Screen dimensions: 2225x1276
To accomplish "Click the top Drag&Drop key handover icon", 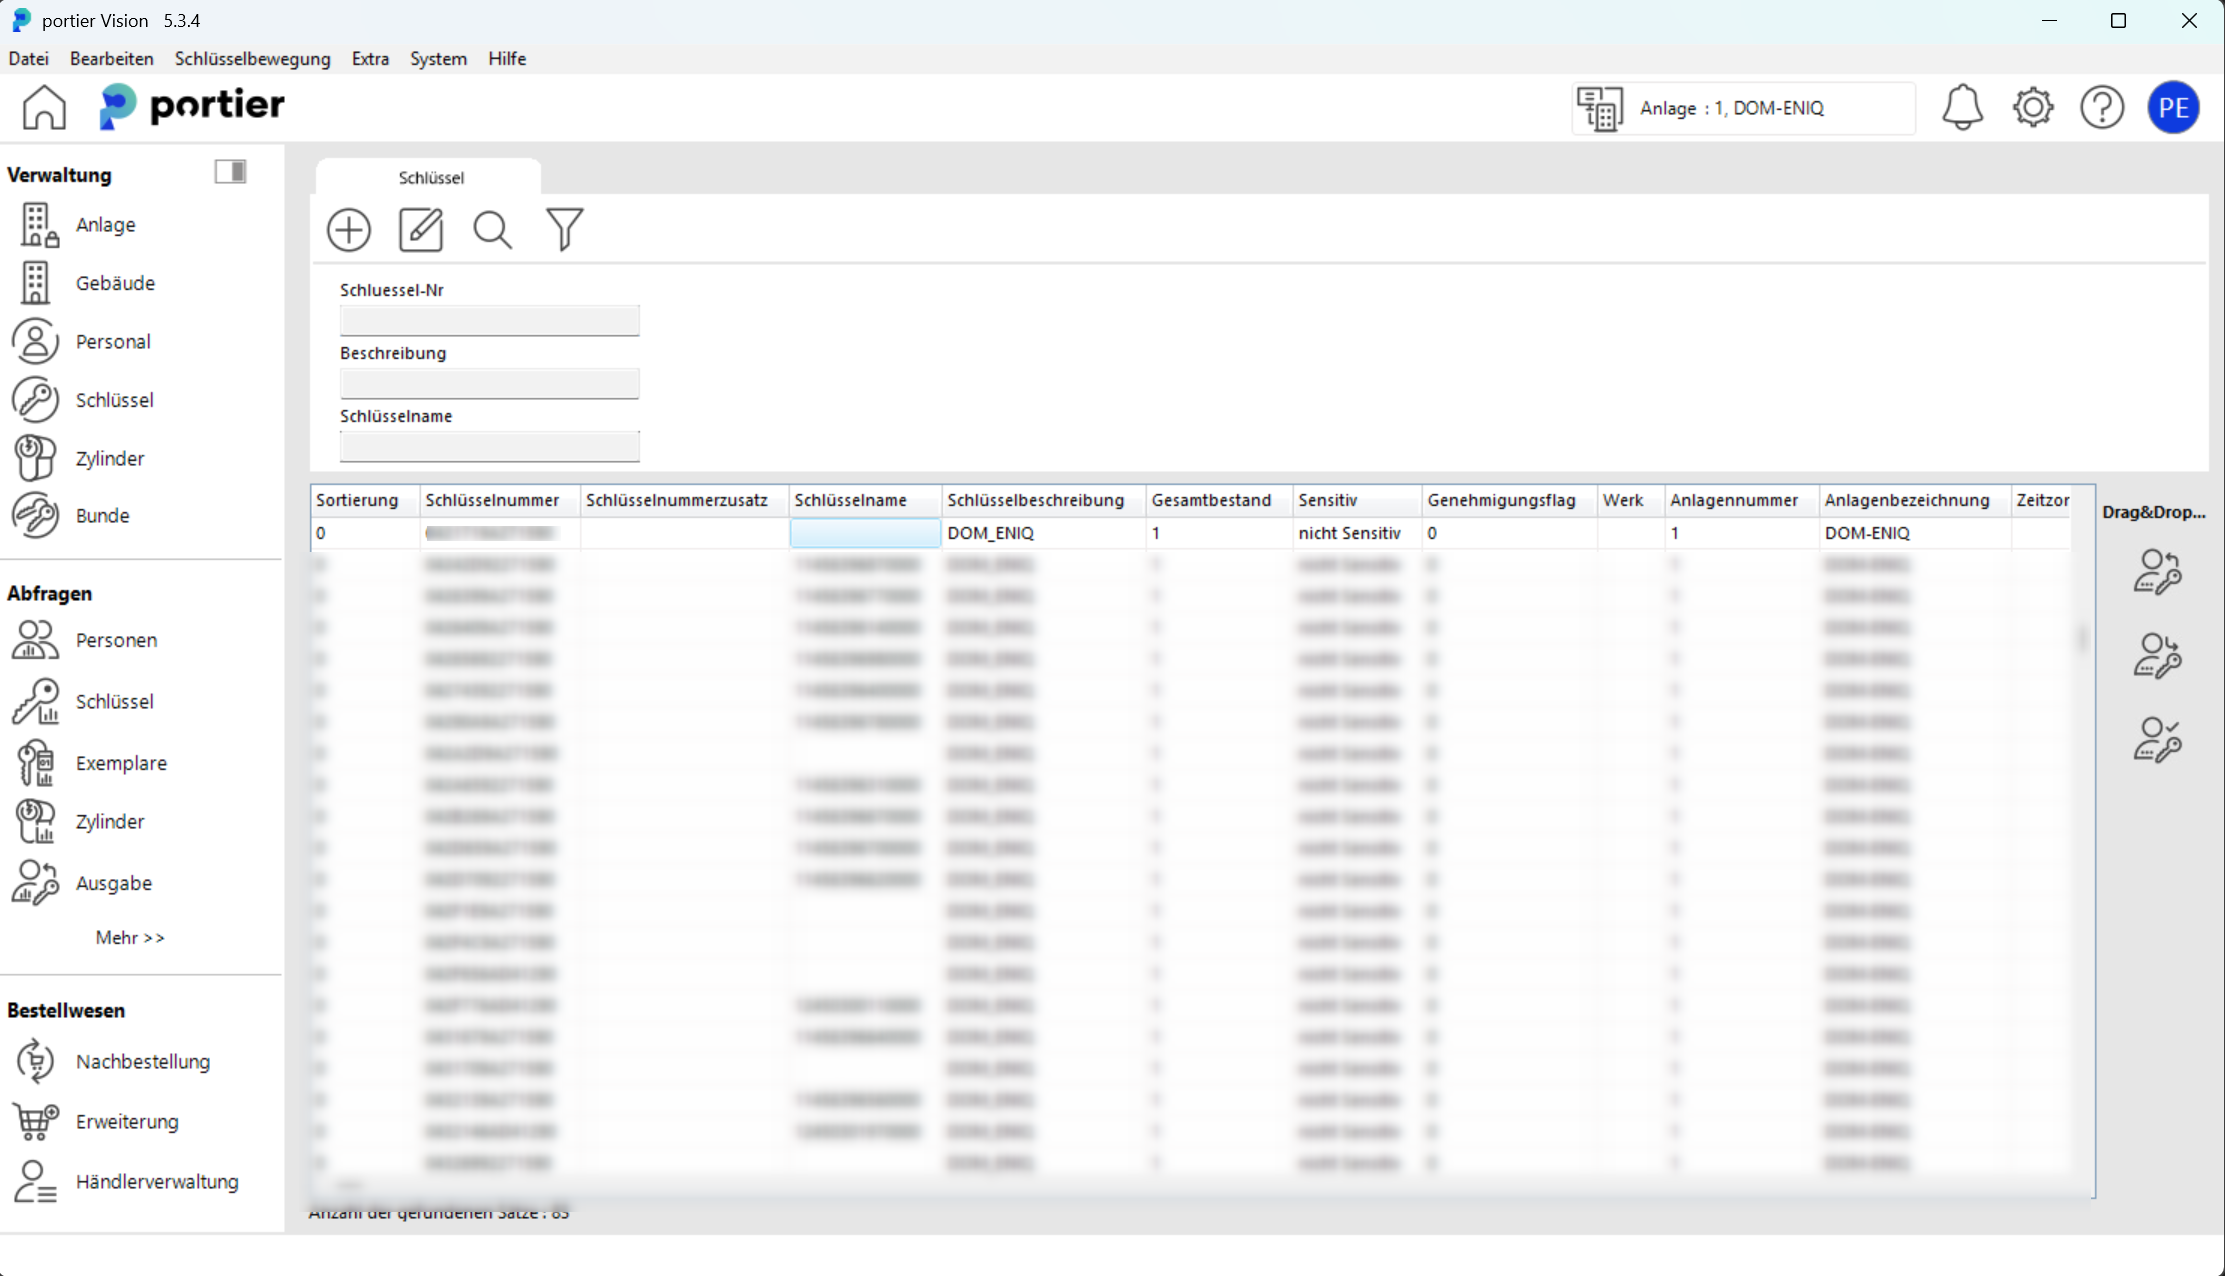I will point(2157,572).
